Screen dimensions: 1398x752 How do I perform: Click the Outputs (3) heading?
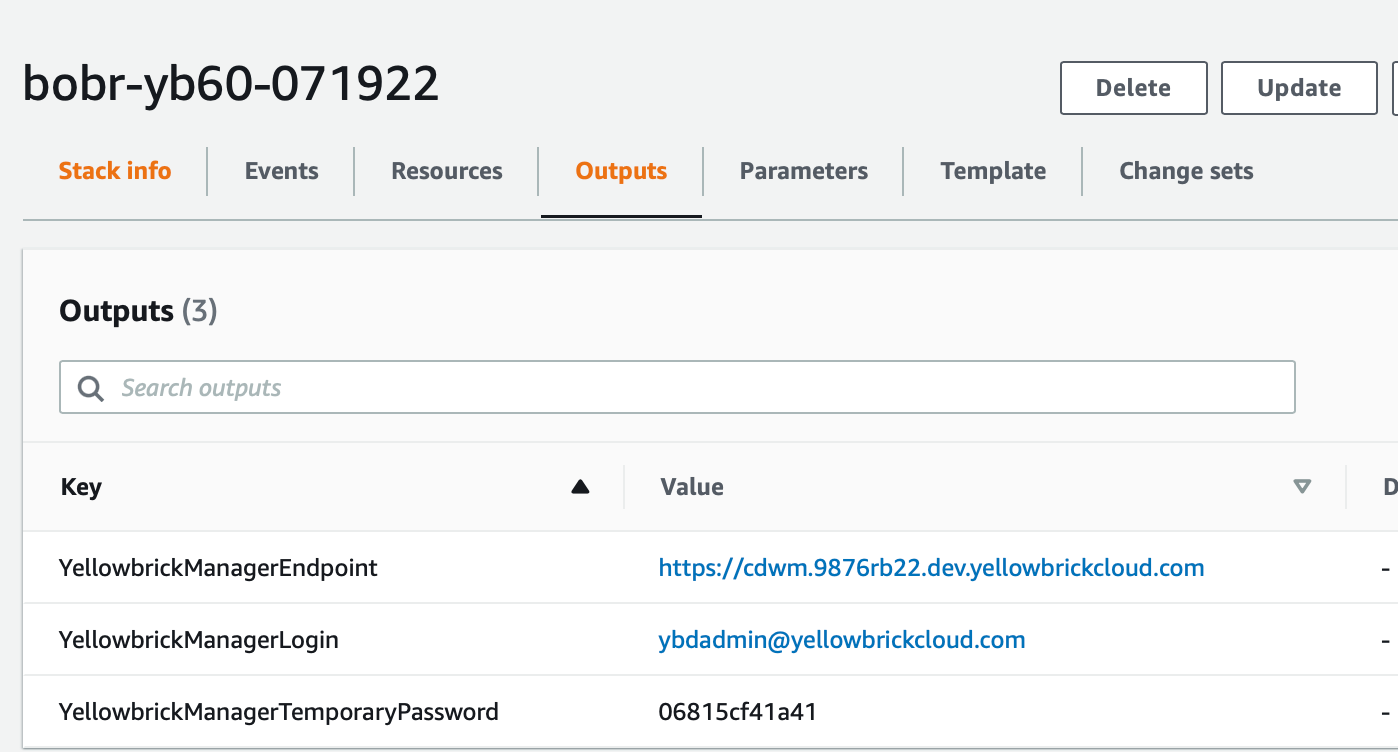click(138, 311)
